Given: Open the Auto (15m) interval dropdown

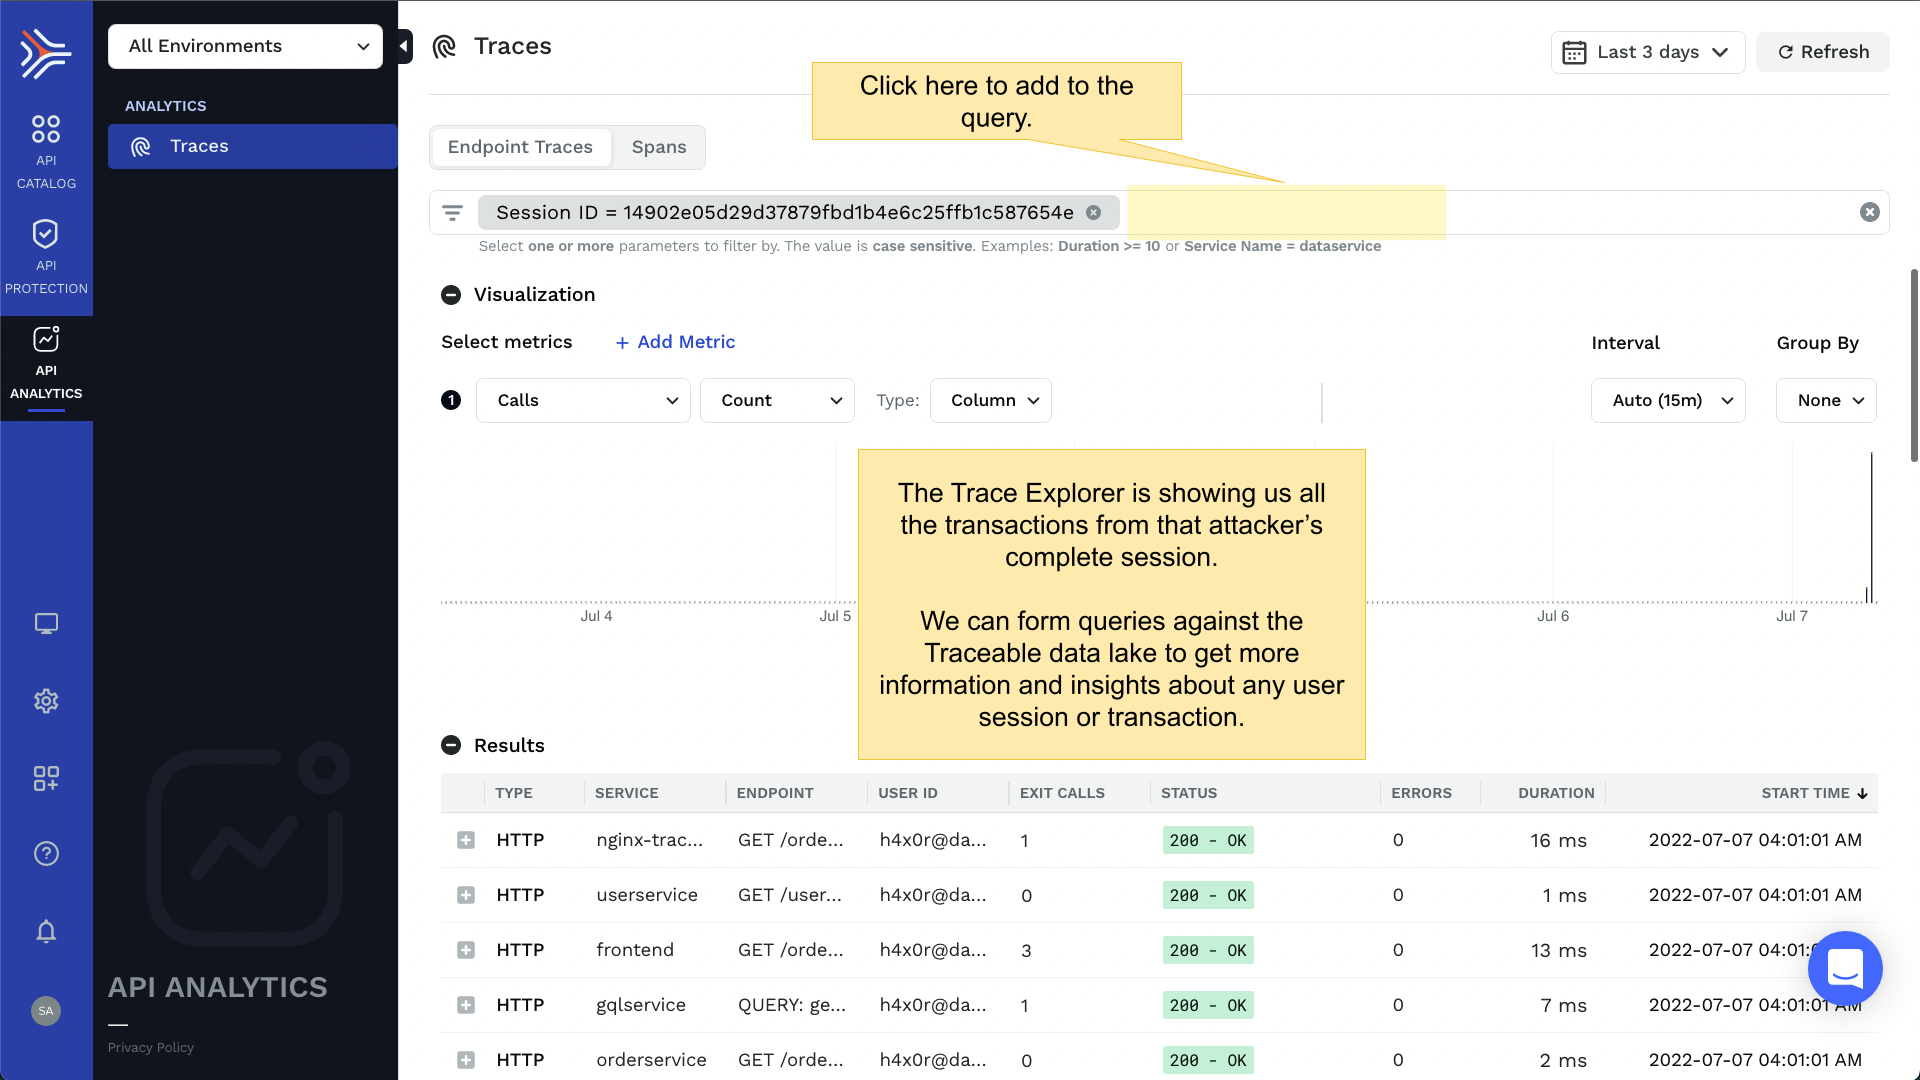Looking at the screenshot, I should pos(1668,400).
